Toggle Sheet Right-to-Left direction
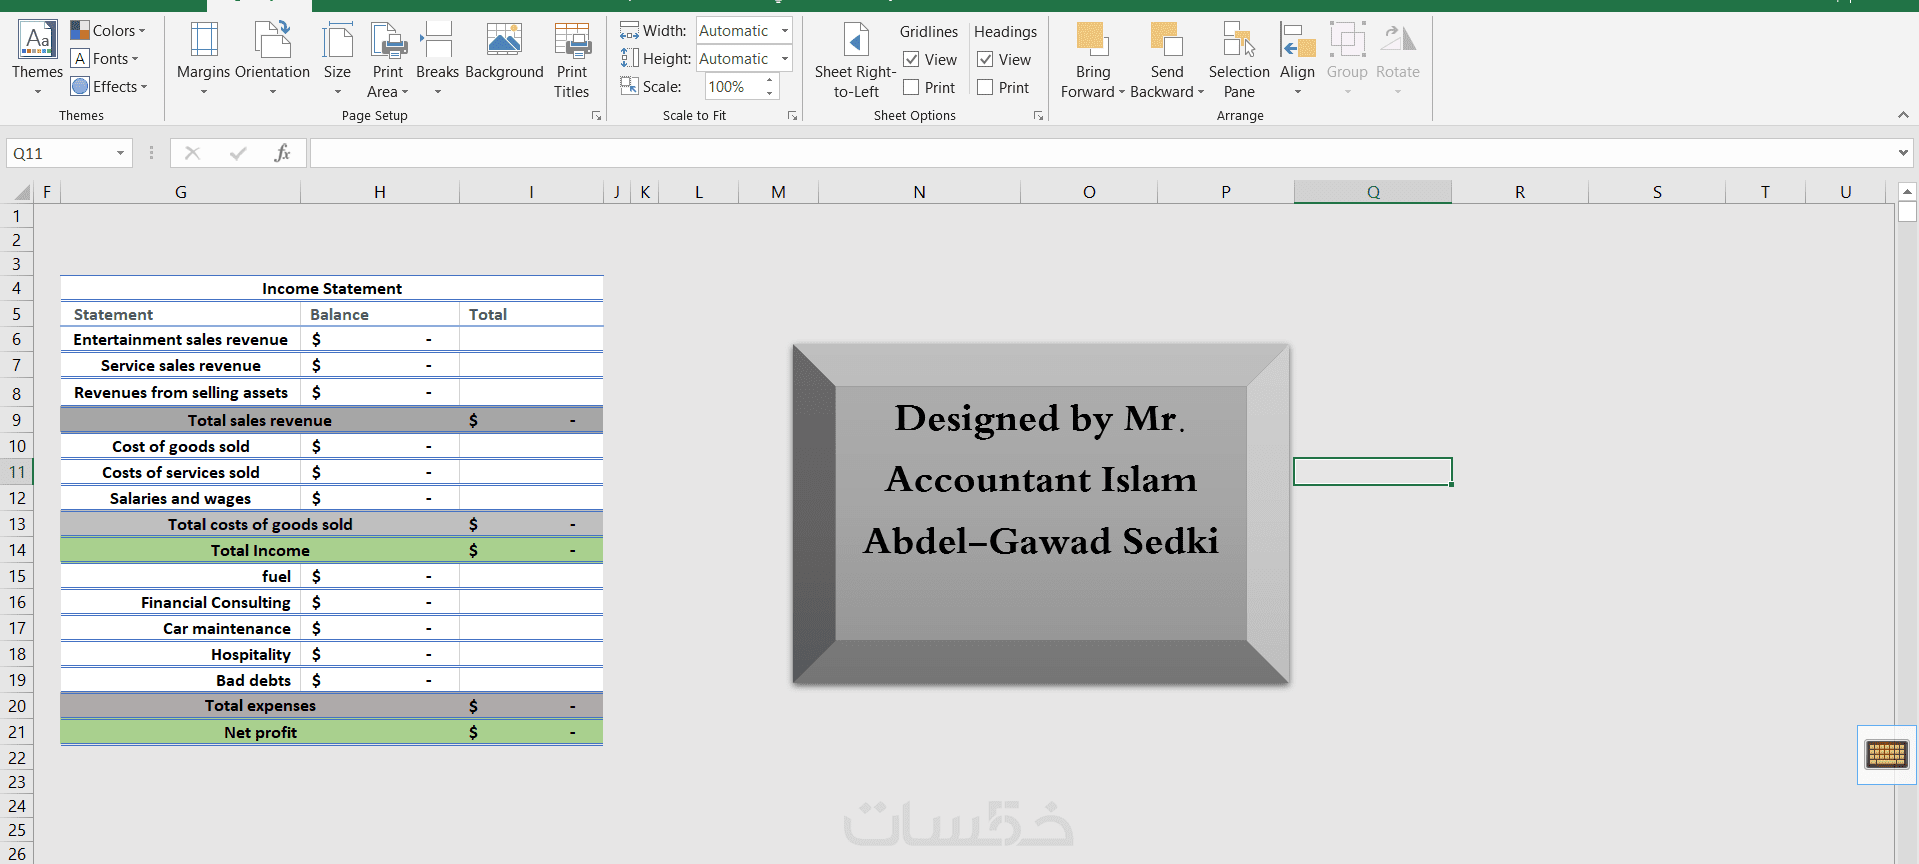The height and width of the screenshot is (864, 1919). [x=855, y=60]
